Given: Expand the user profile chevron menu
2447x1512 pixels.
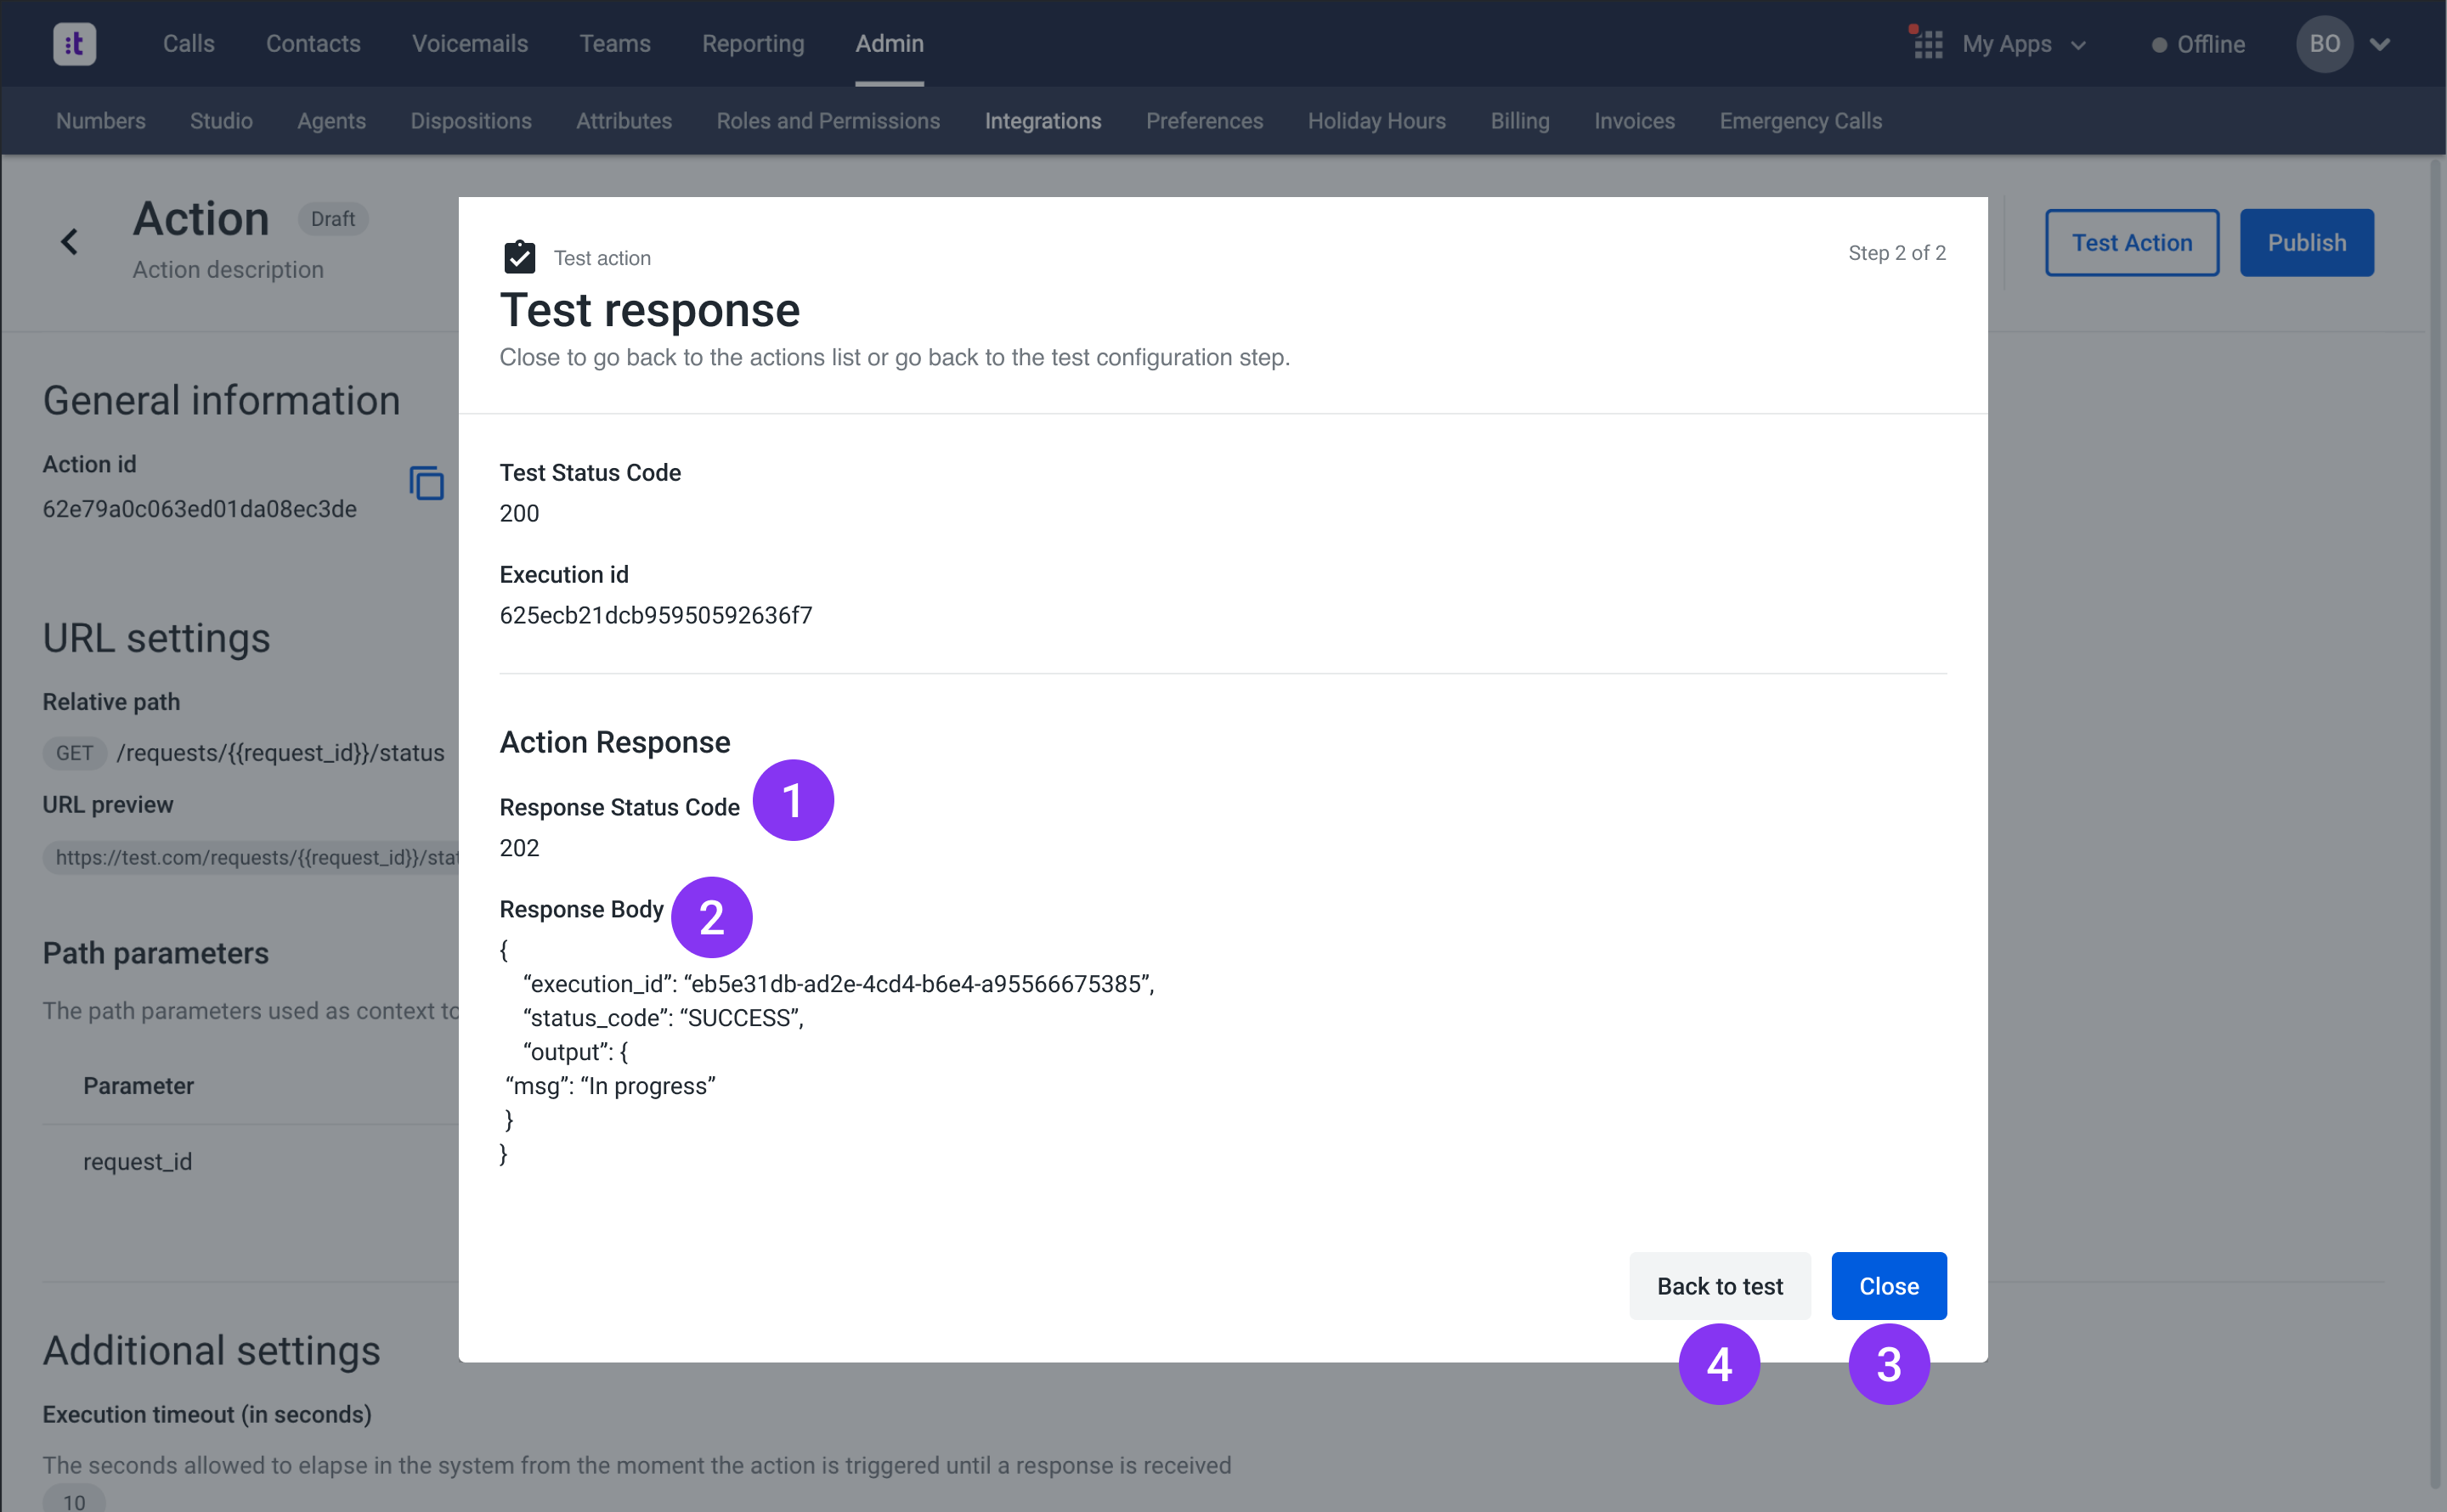Looking at the screenshot, I should 2380,44.
